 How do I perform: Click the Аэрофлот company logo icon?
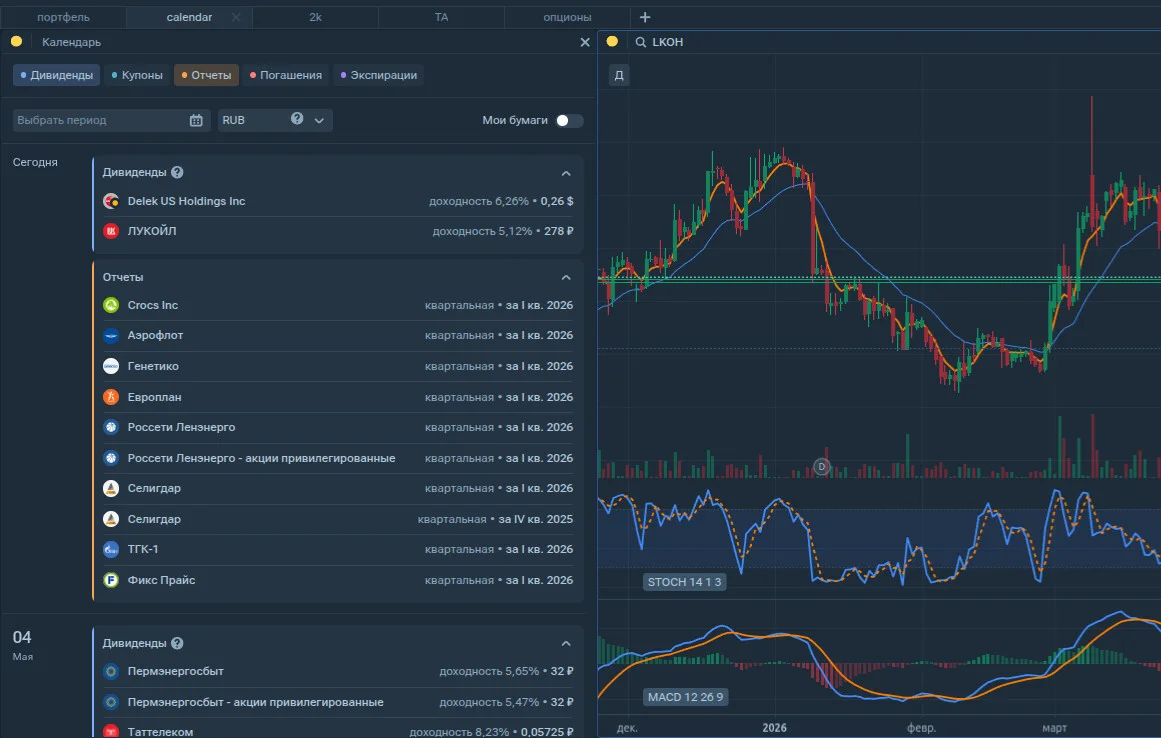point(111,335)
